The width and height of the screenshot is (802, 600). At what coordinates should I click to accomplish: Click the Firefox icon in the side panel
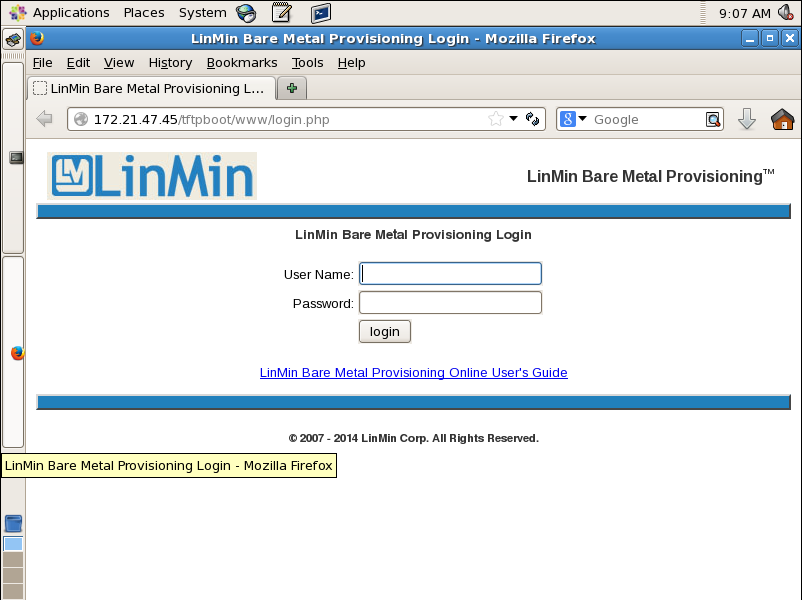17,352
